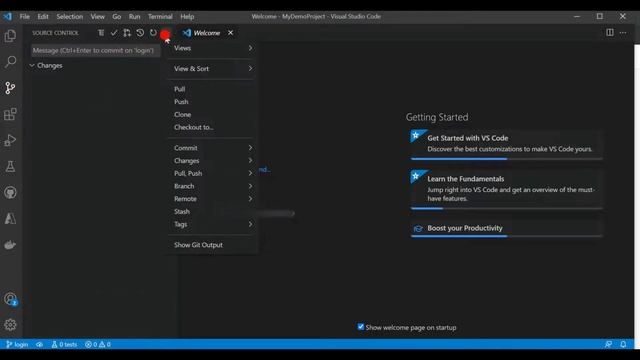Click the 0 tests status bar item
The image size is (640, 360).
(64, 344)
